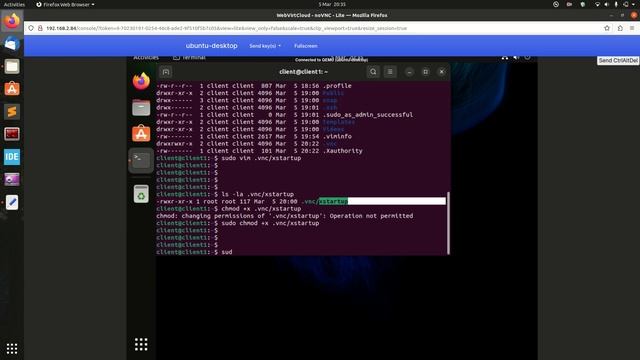Click the terminal scrollbar
This screenshot has width=640, height=360.
tap(448, 223)
